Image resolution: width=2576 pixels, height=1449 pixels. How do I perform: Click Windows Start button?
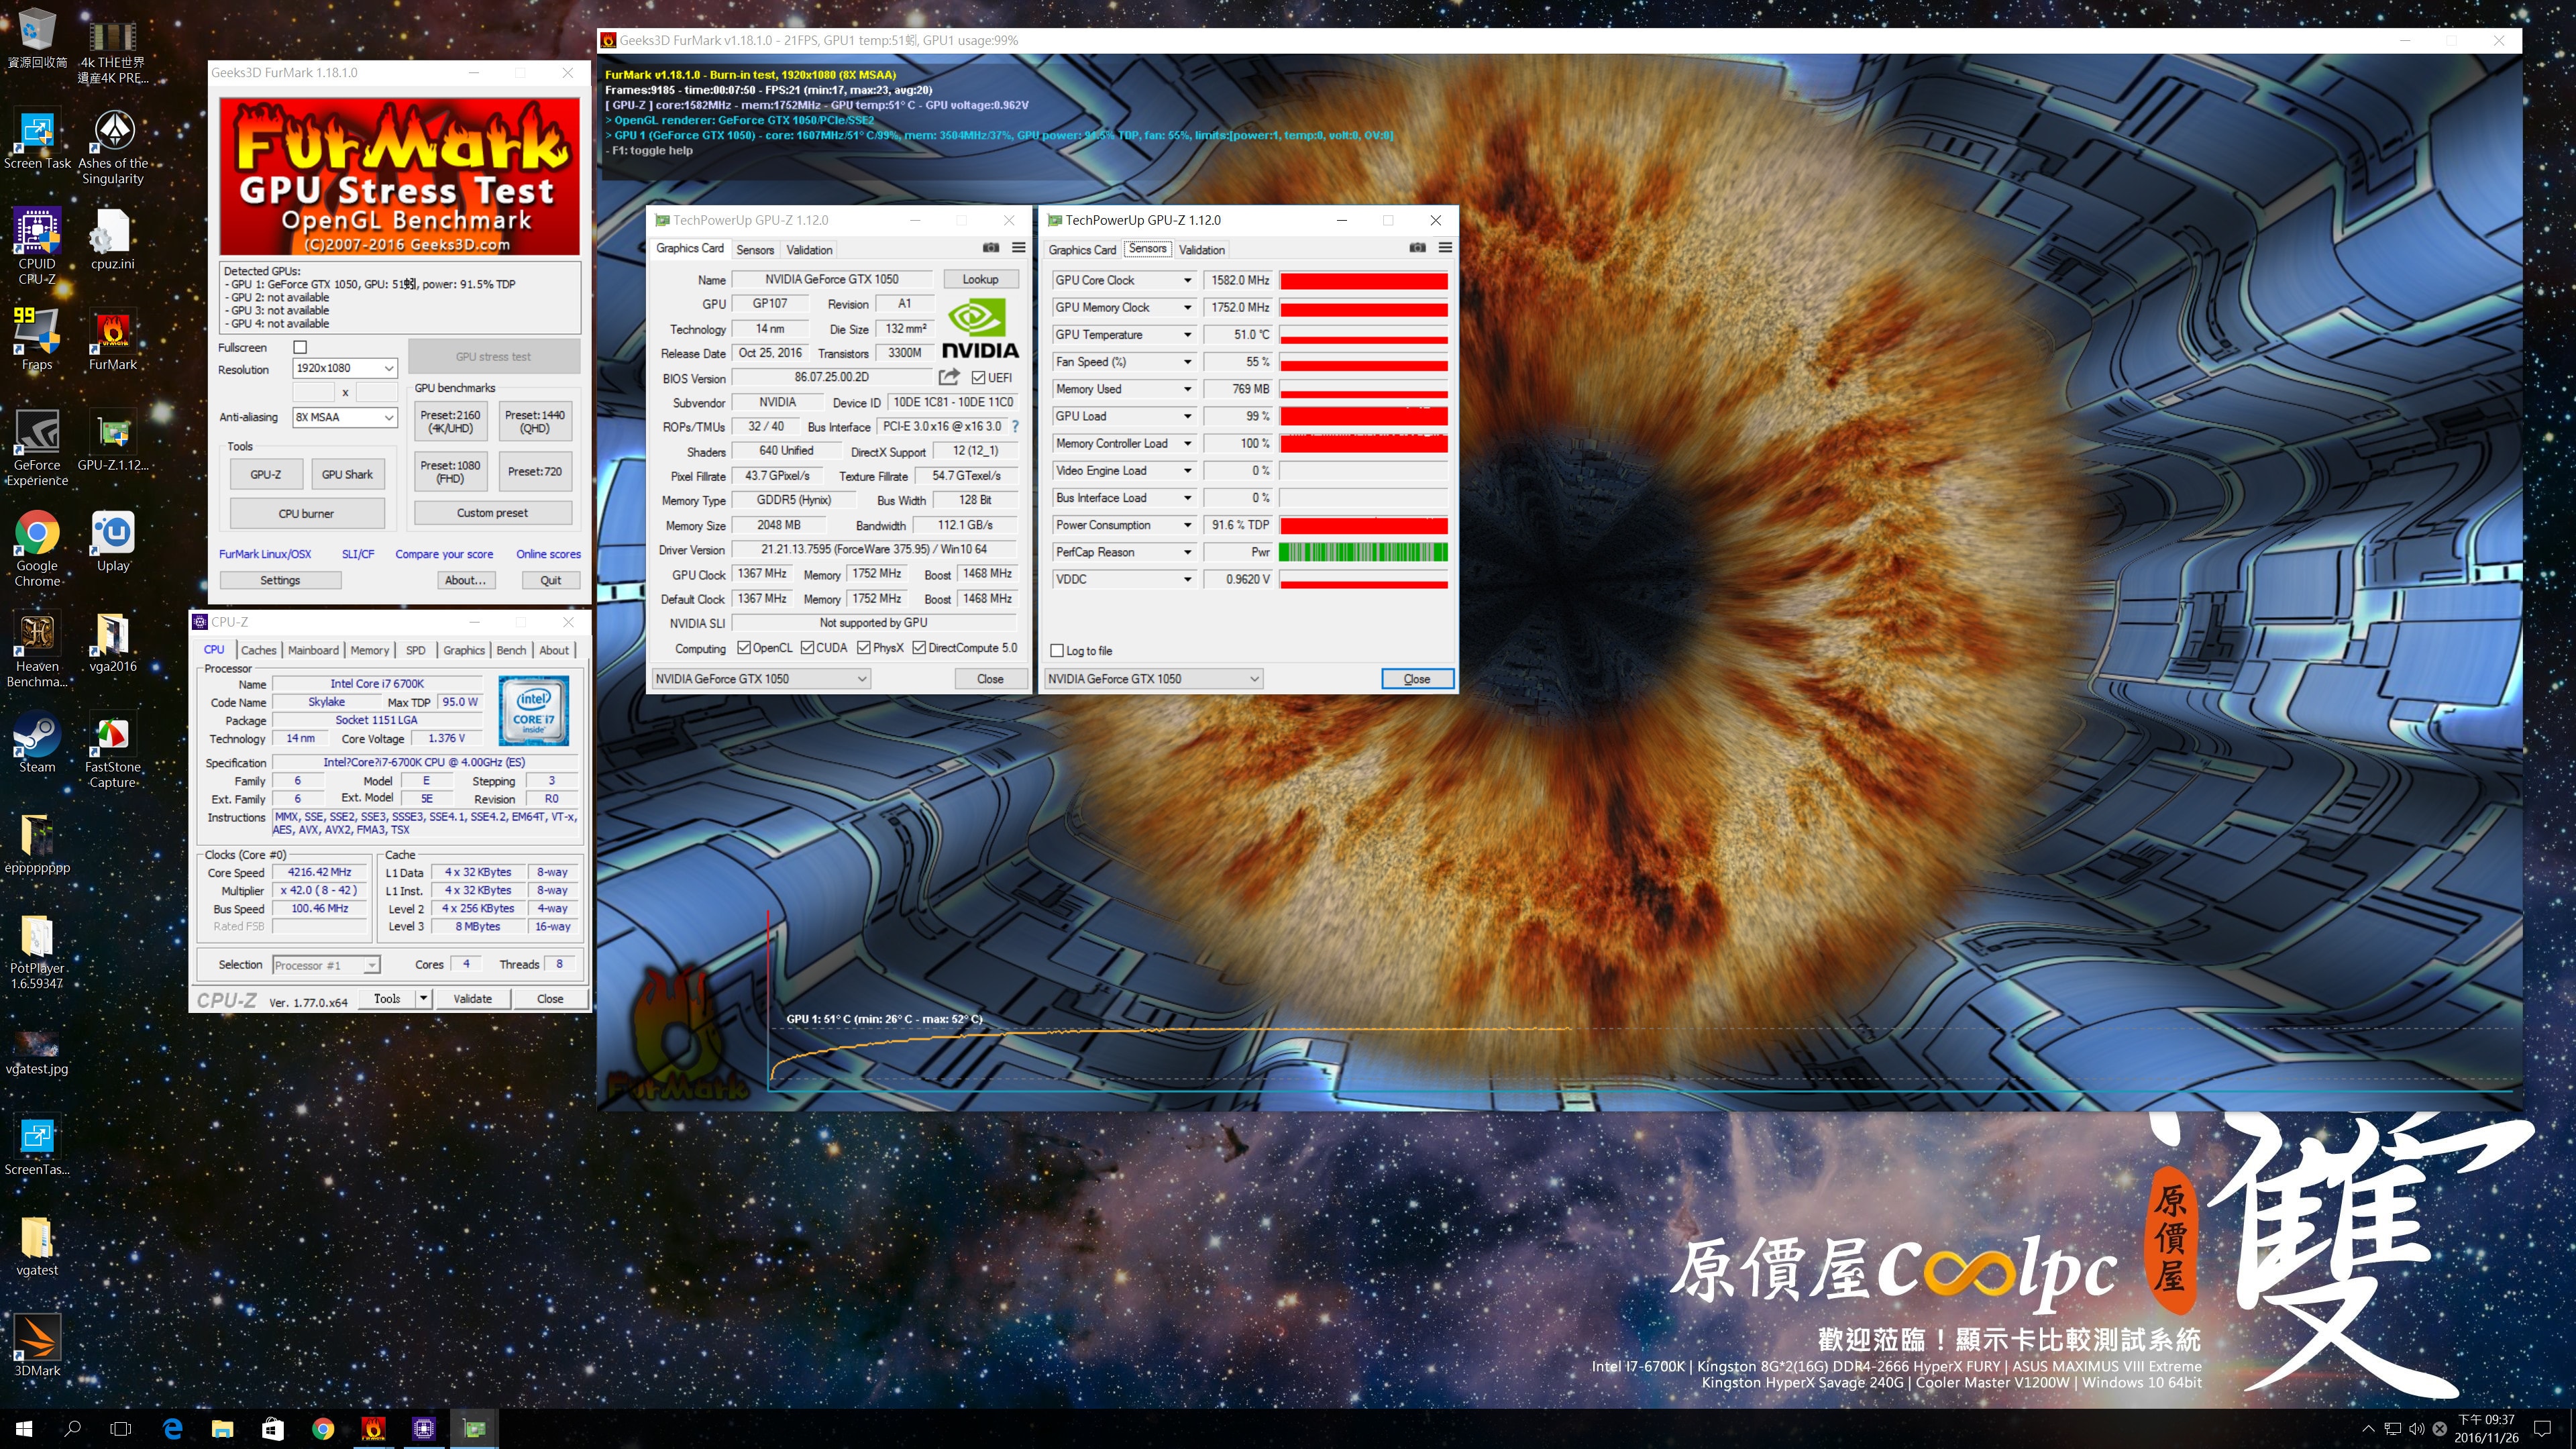(24, 1428)
